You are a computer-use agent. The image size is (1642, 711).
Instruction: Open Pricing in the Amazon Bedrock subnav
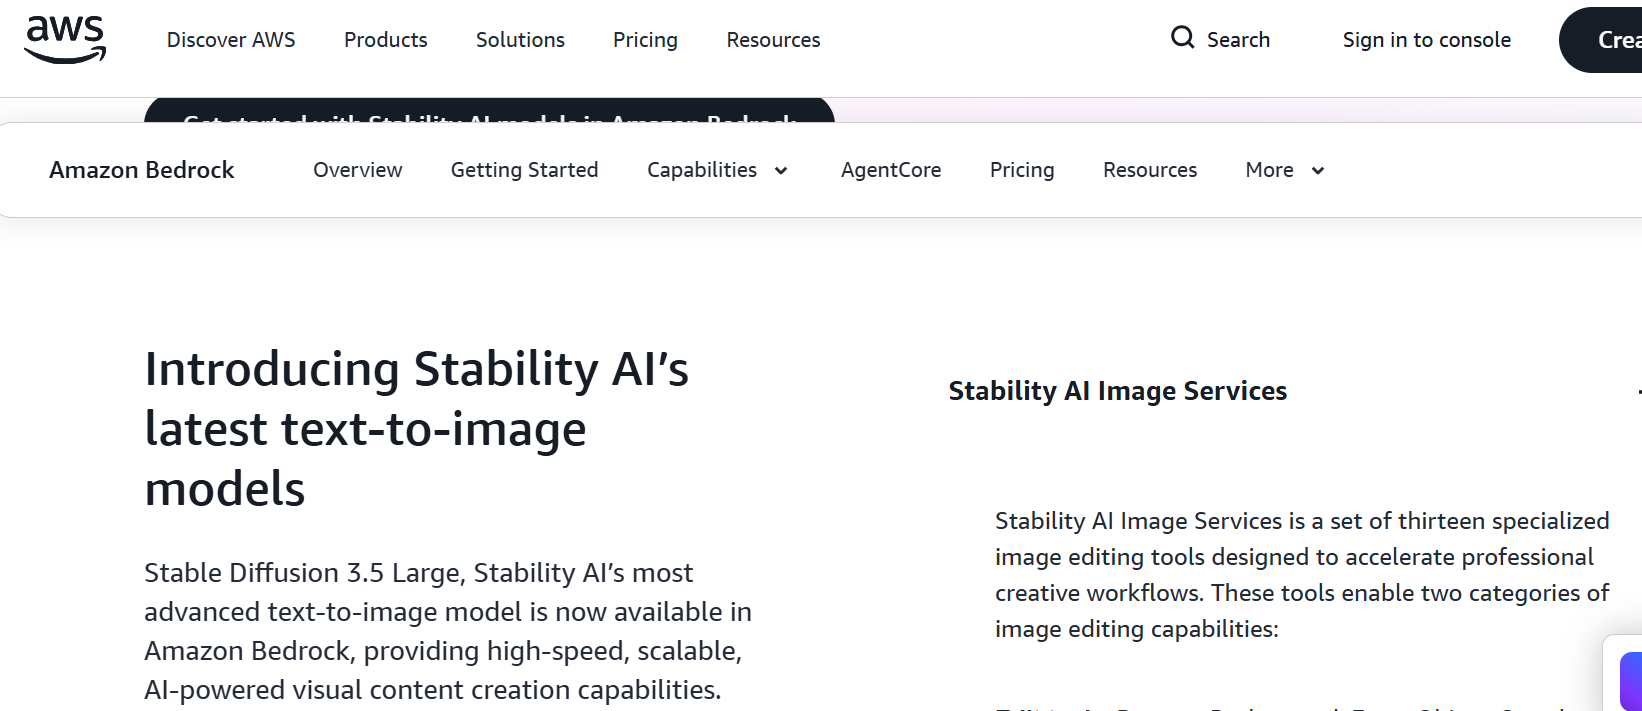1021,170
